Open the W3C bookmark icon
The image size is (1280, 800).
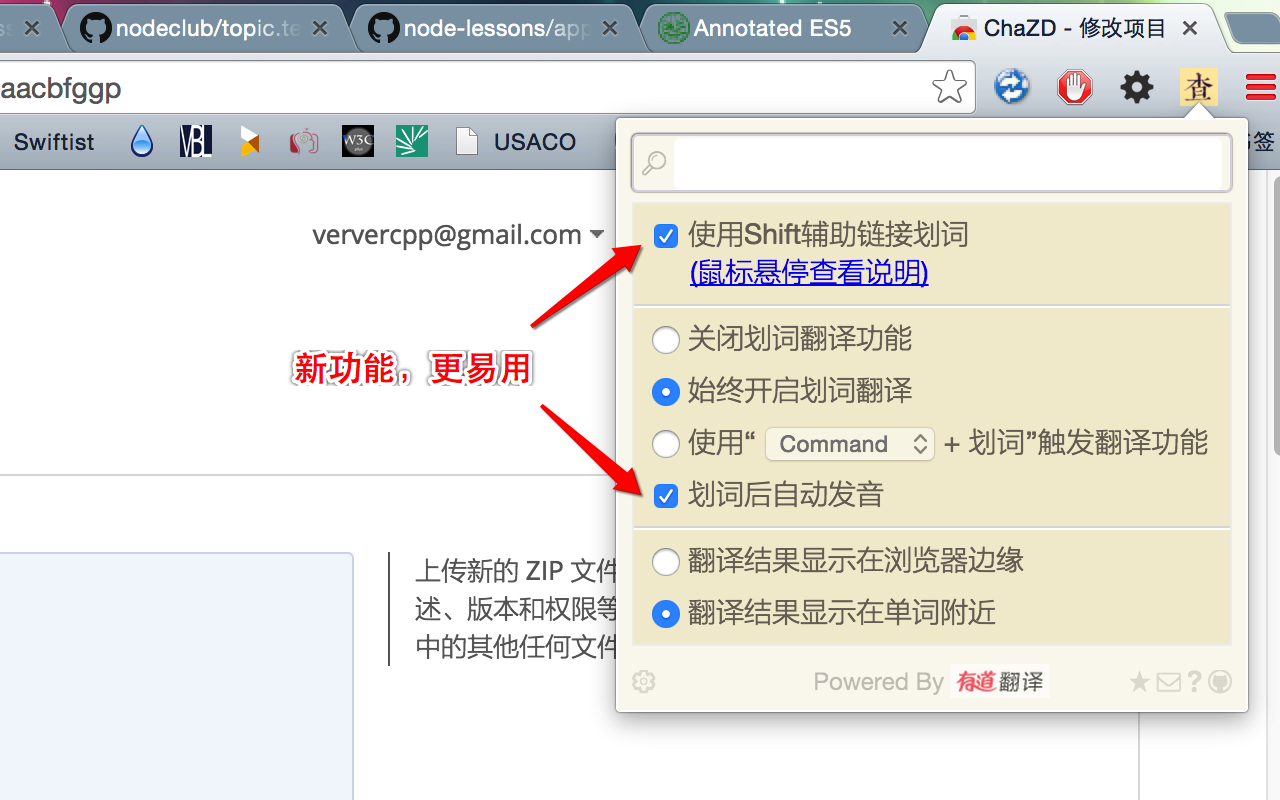pyautogui.click(x=357, y=142)
